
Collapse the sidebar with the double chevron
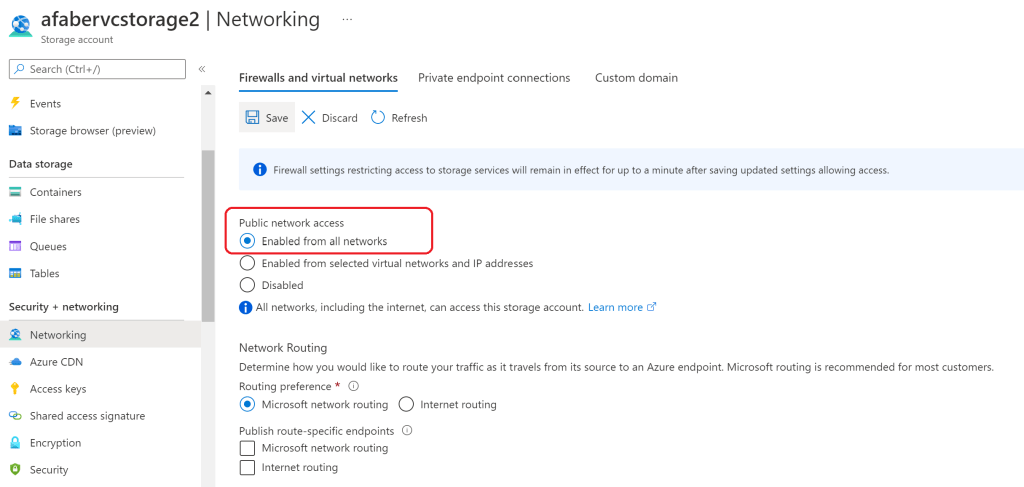(201, 69)
